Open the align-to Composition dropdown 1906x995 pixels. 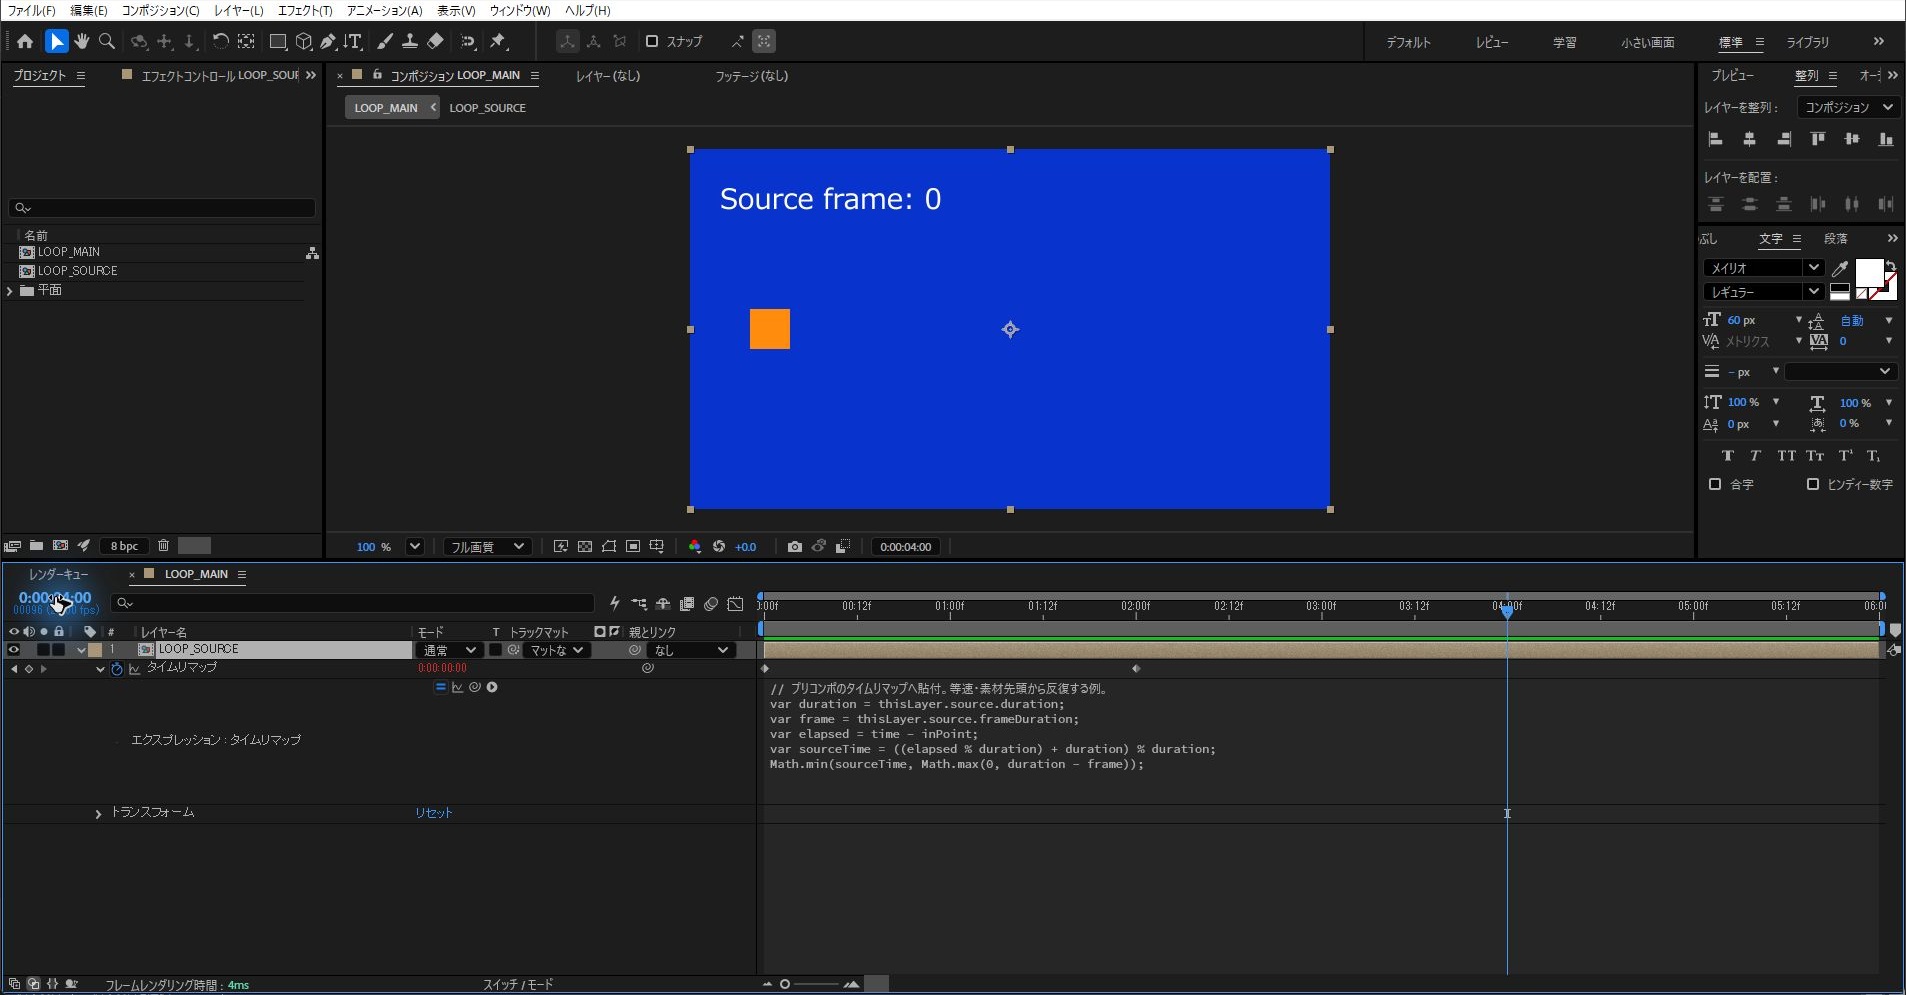pyautogui.click(x=1847, y=107)
